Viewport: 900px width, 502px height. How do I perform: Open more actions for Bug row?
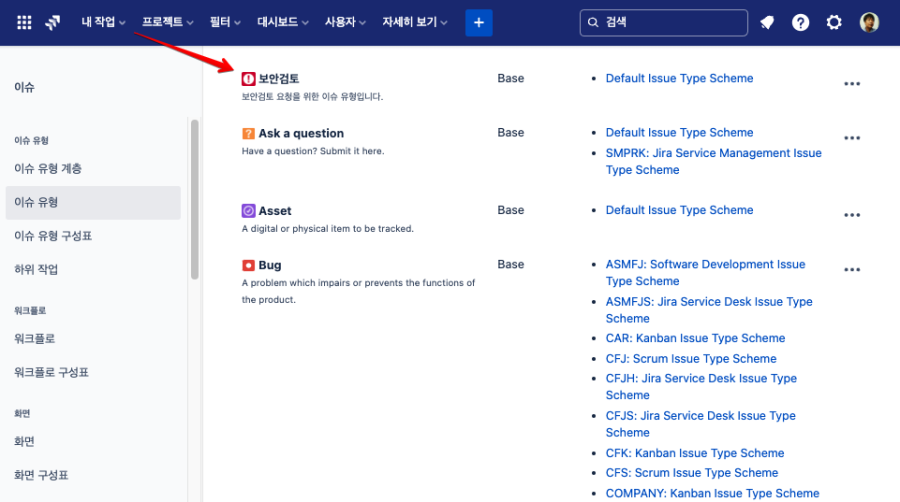(852, 270)
